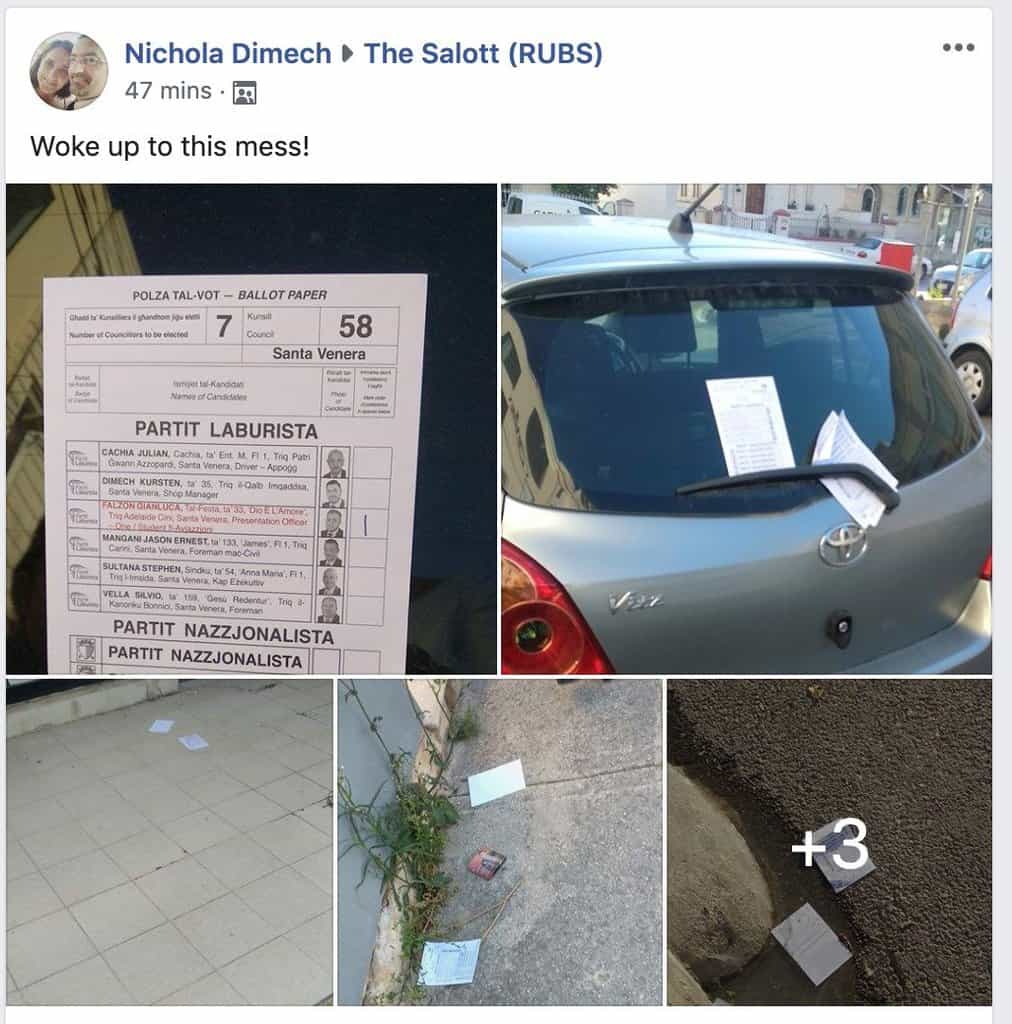The width and height of the screenshot is (1012, 1024).
Task: Click the group privacy icon beside 47 mins
Action: [x=244, y=93]
